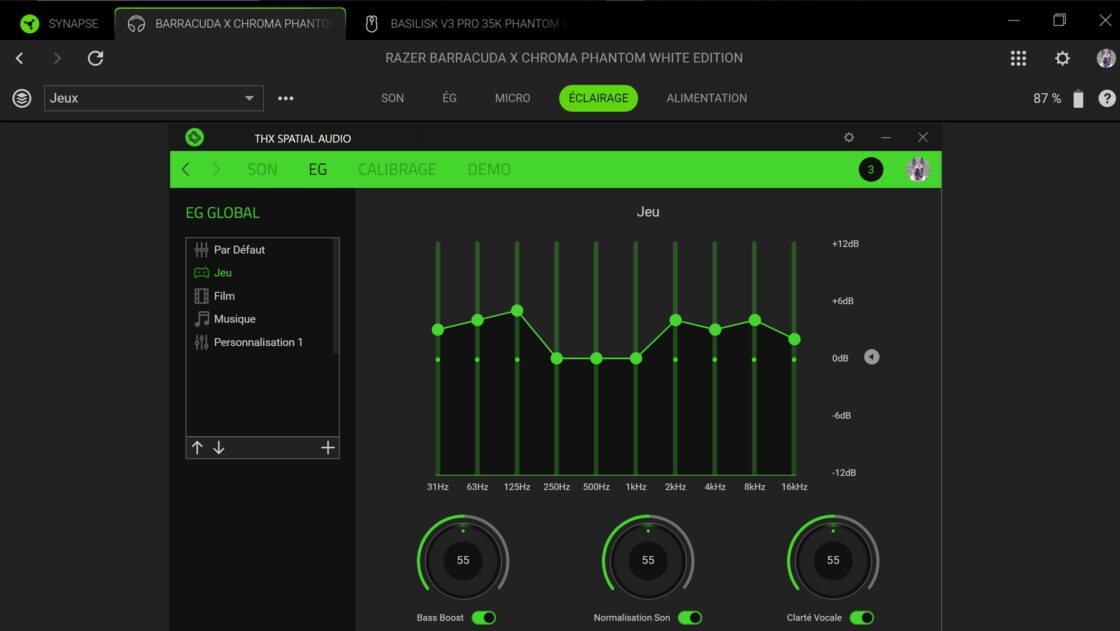Select the Musique EQ preset

tap(234, 319)
